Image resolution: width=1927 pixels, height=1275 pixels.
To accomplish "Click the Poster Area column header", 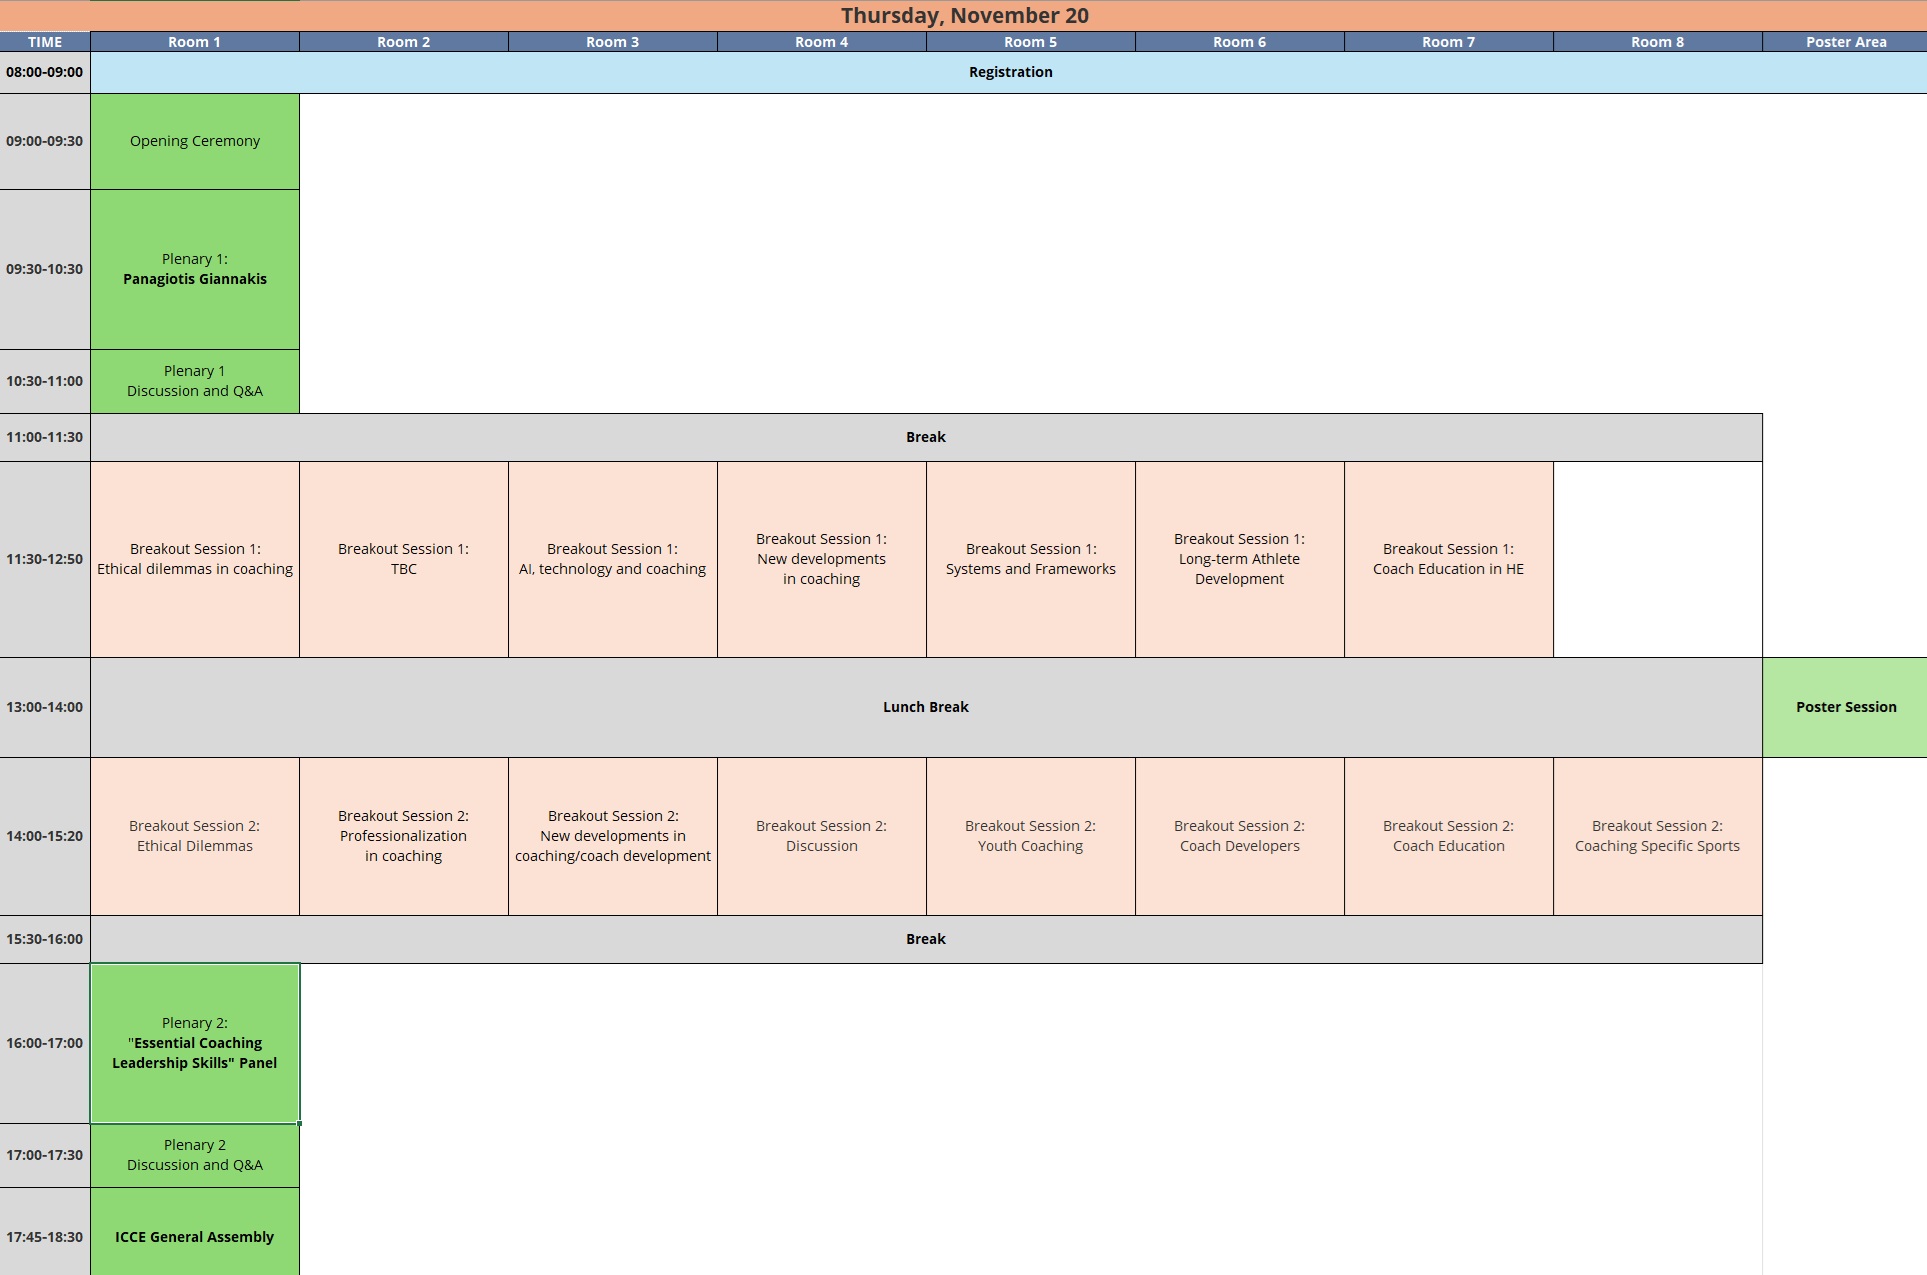I will [1845, 42].
